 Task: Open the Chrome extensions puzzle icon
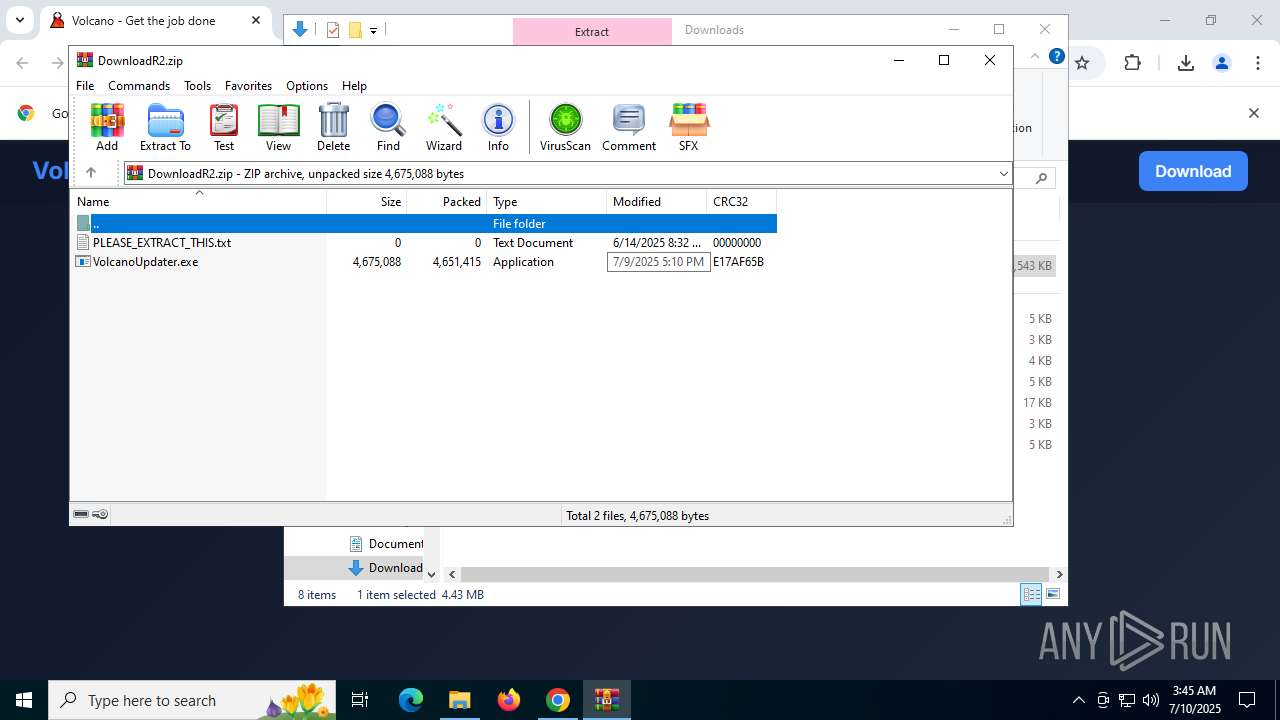(x=1132, y=63)
